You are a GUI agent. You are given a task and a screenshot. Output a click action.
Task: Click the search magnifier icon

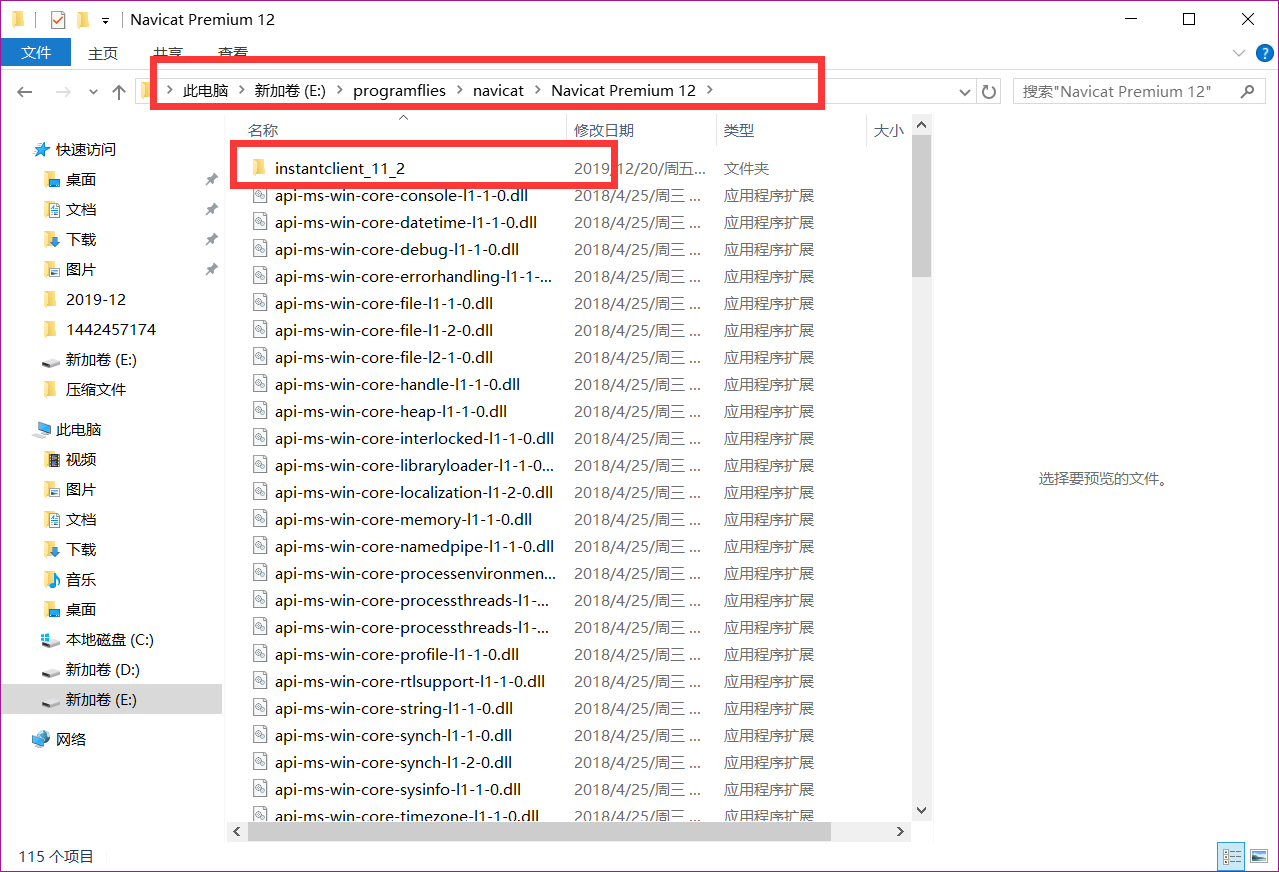click(x=1247, y=91)
